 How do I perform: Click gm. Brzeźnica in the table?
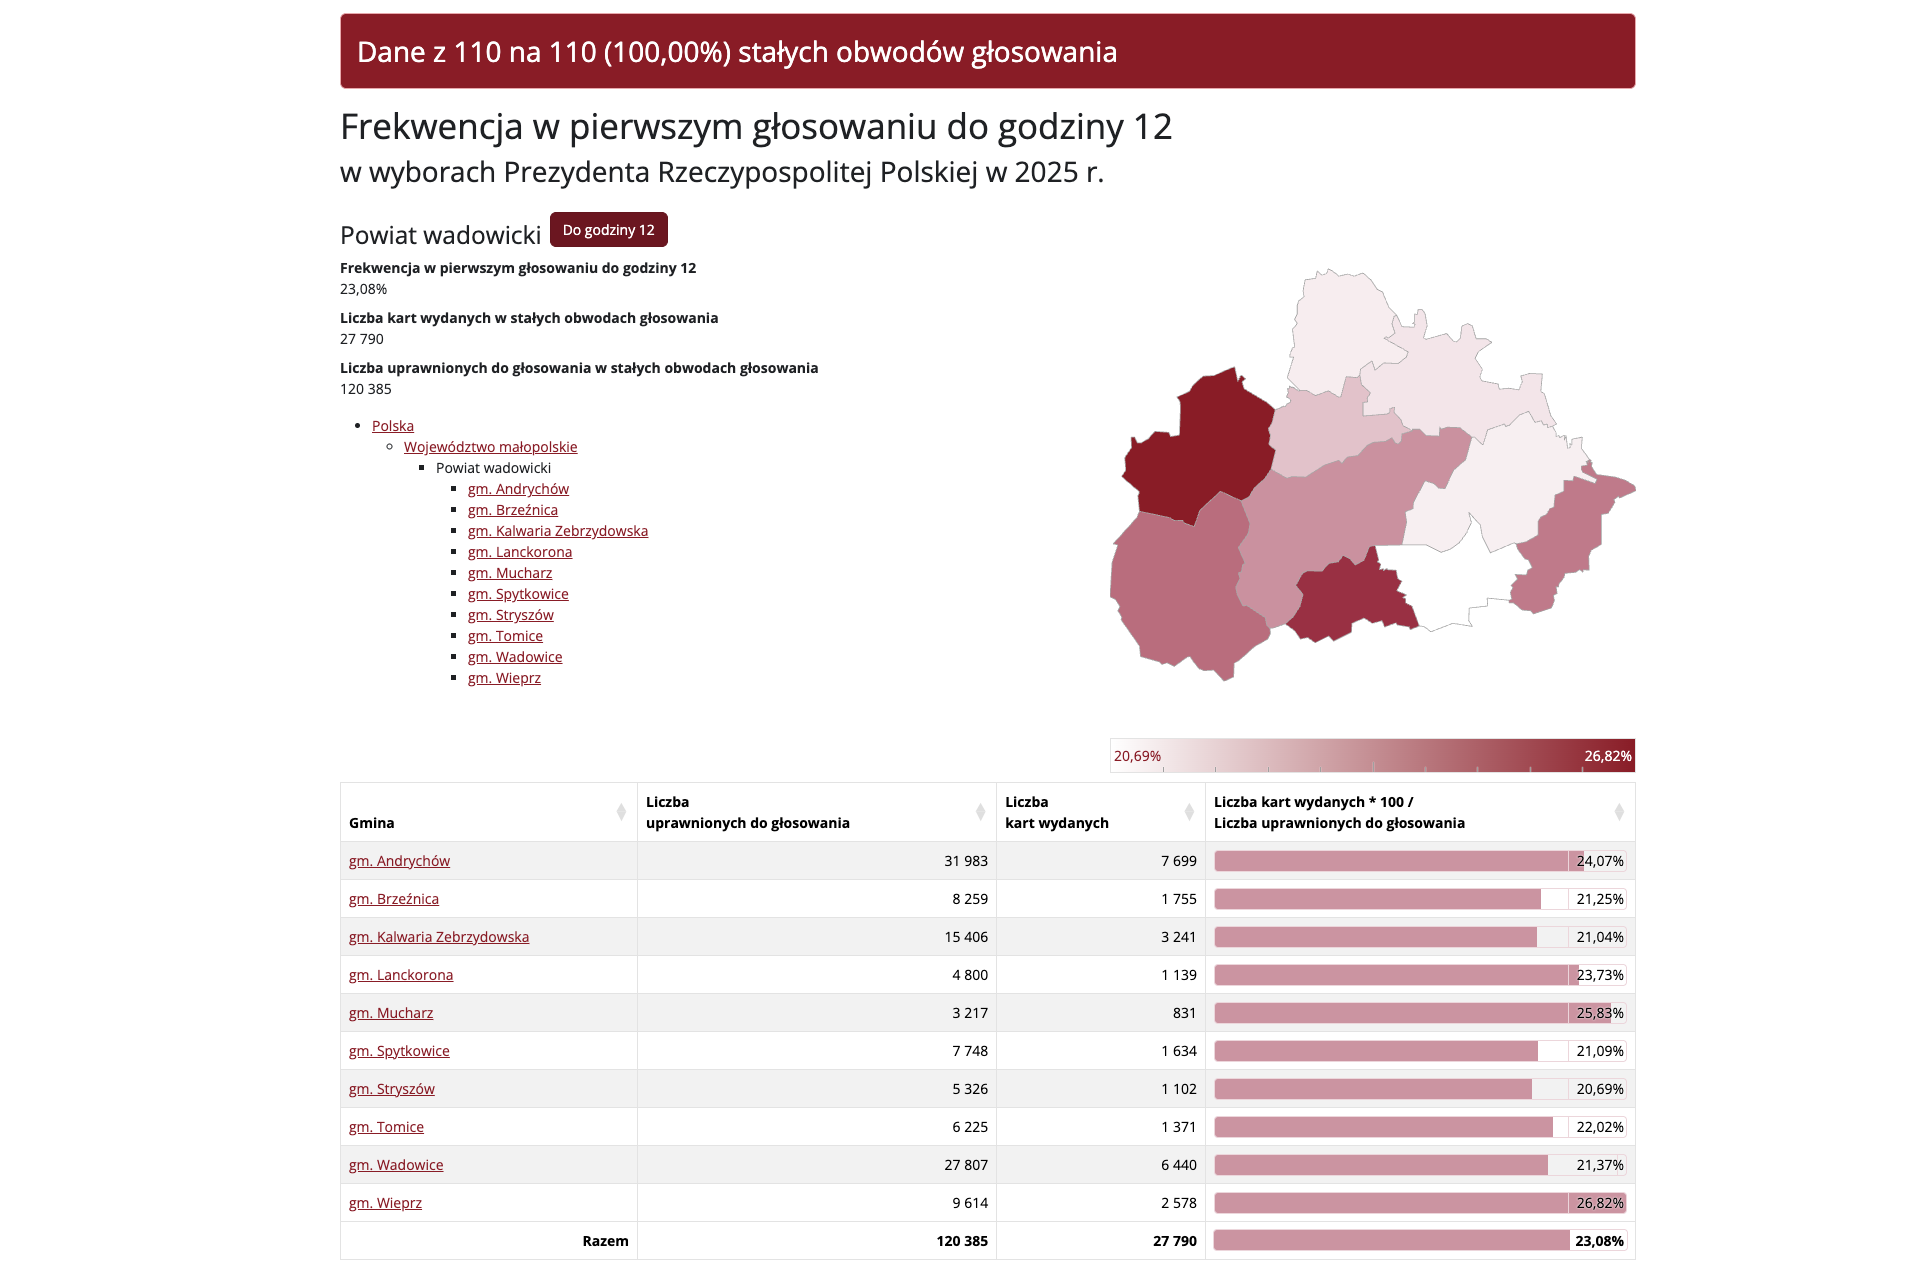click(x=394, y=899)
